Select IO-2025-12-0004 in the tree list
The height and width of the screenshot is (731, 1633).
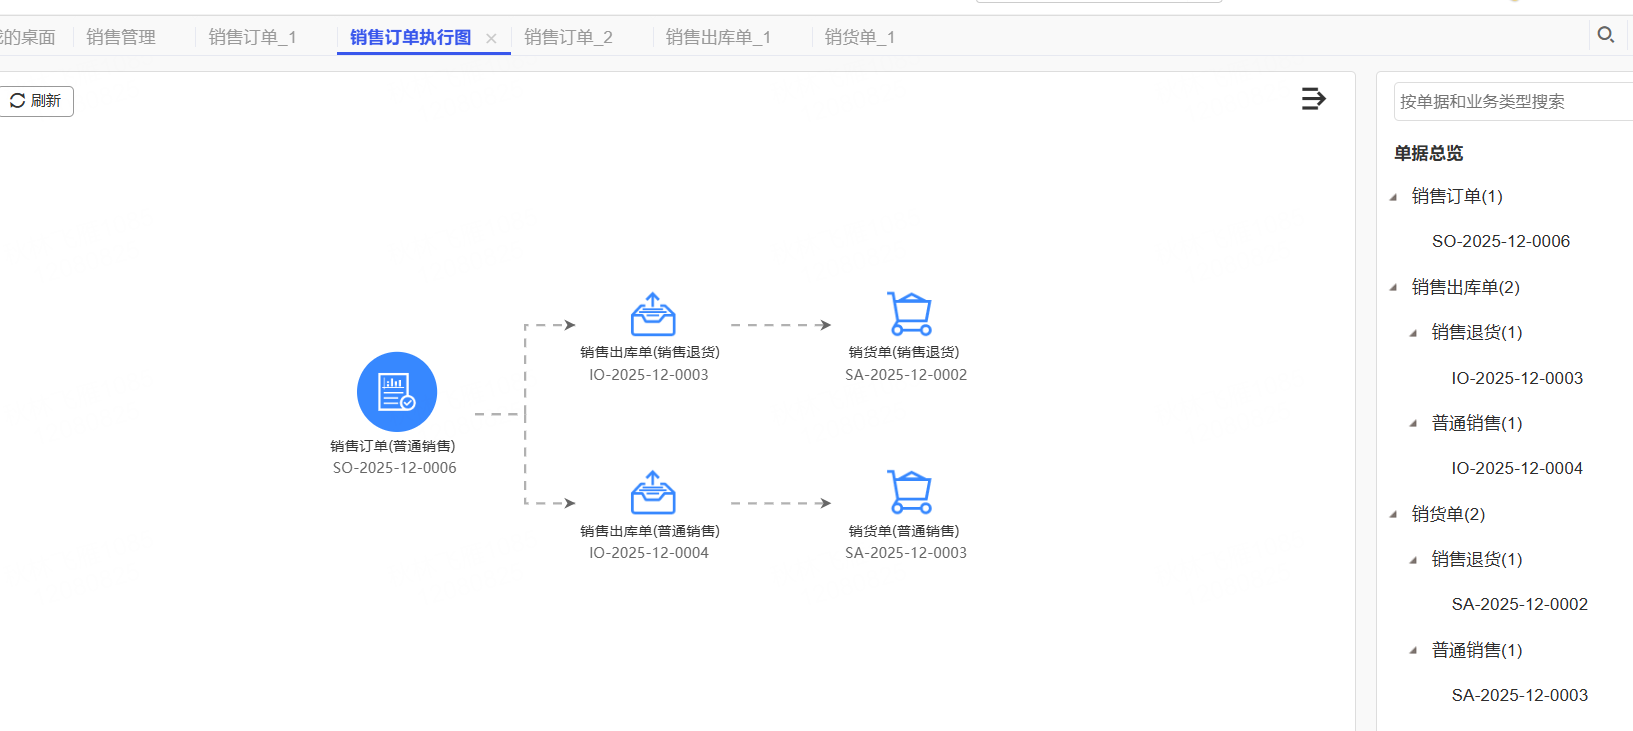(1516, 468)
